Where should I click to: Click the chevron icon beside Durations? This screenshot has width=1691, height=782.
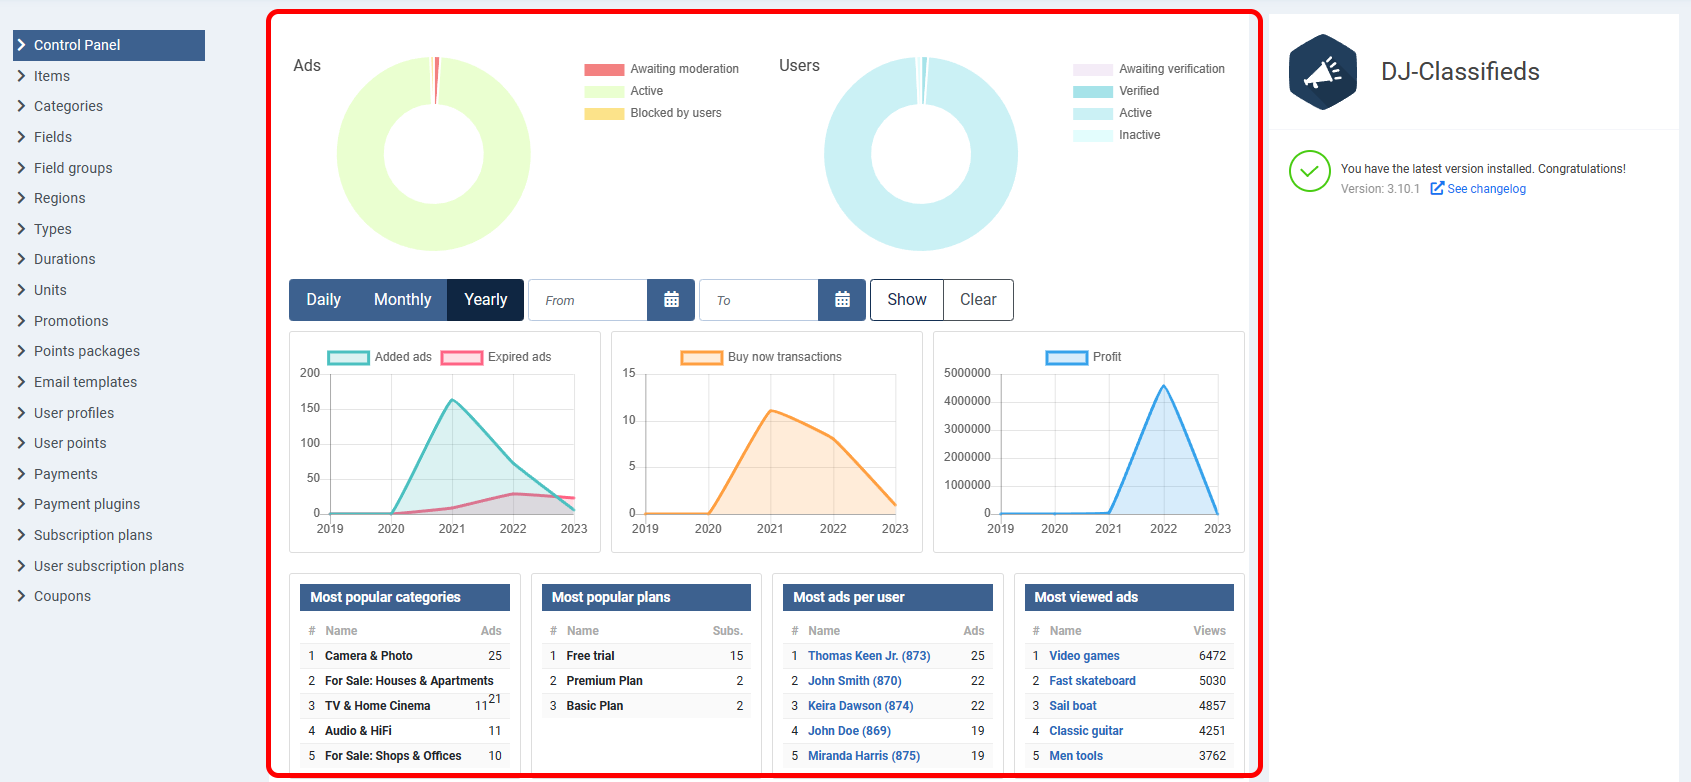21,259
